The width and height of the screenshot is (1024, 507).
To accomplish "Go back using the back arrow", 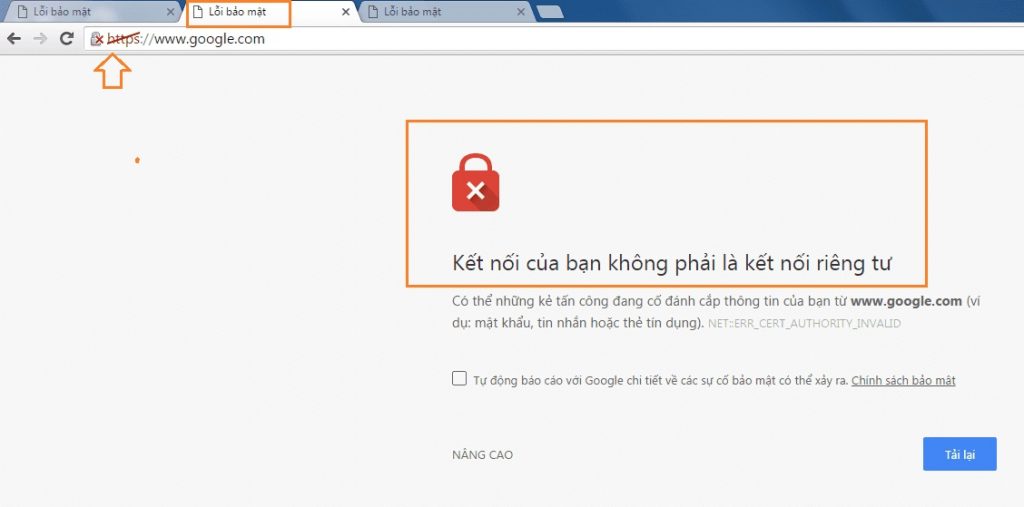I will [x=14, y=39].
